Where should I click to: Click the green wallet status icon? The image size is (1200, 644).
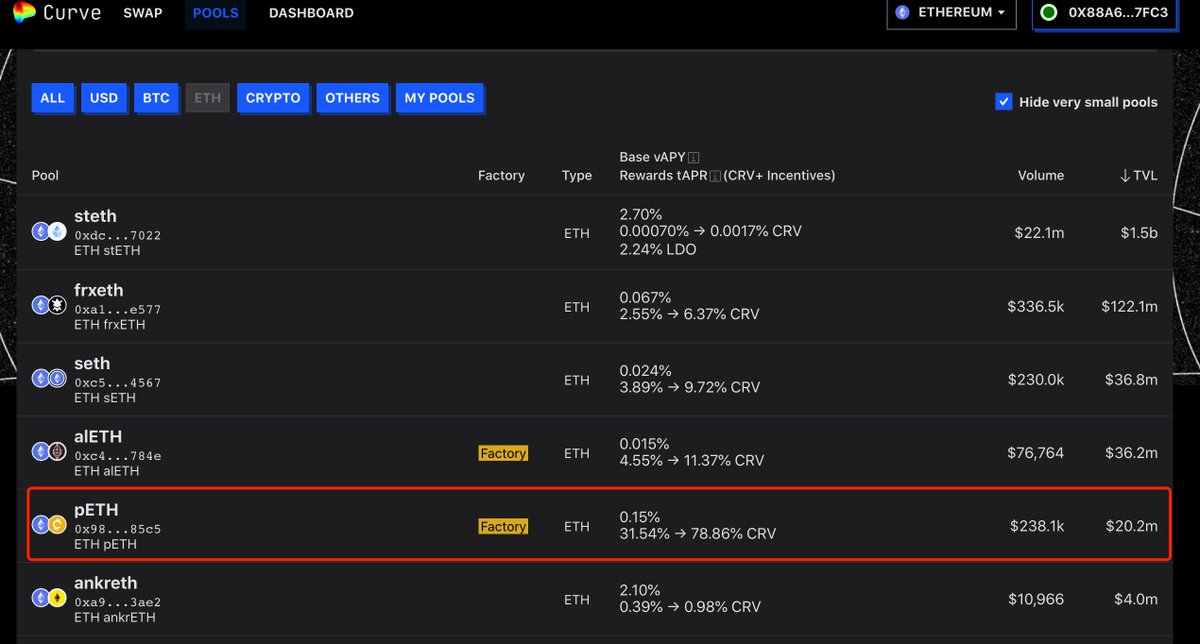coord(1049,13)
